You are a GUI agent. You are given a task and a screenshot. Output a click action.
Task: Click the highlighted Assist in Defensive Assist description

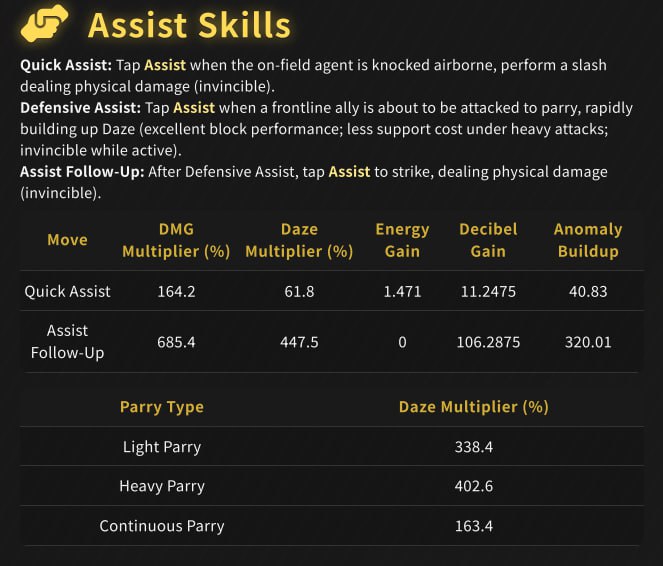click(x=194, y=108)
